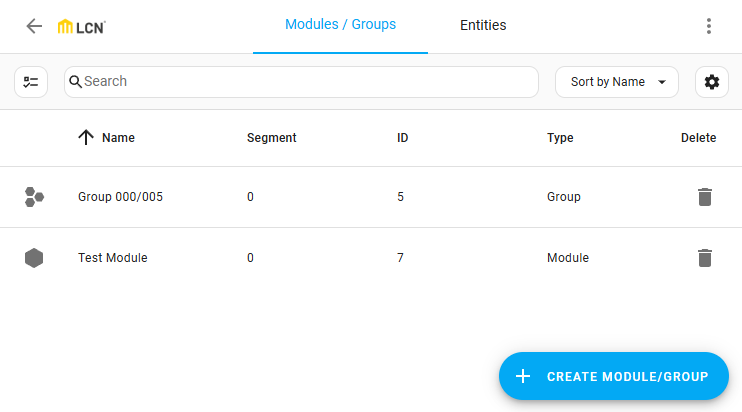
Task: Open the Test Module row
Action: tap(113, 258)
